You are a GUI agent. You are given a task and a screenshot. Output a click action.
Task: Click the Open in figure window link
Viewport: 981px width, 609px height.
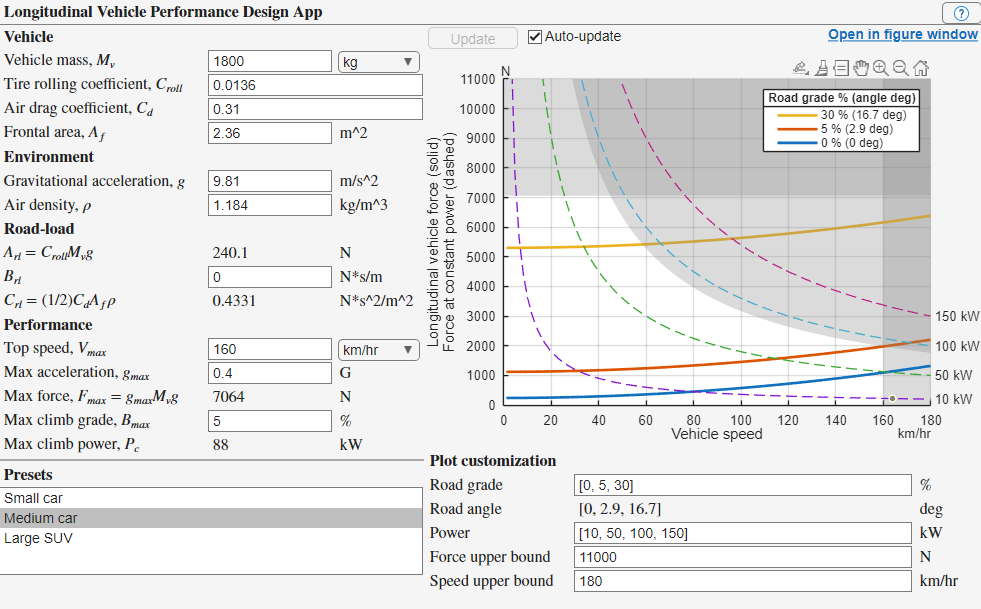click(902, 34)
